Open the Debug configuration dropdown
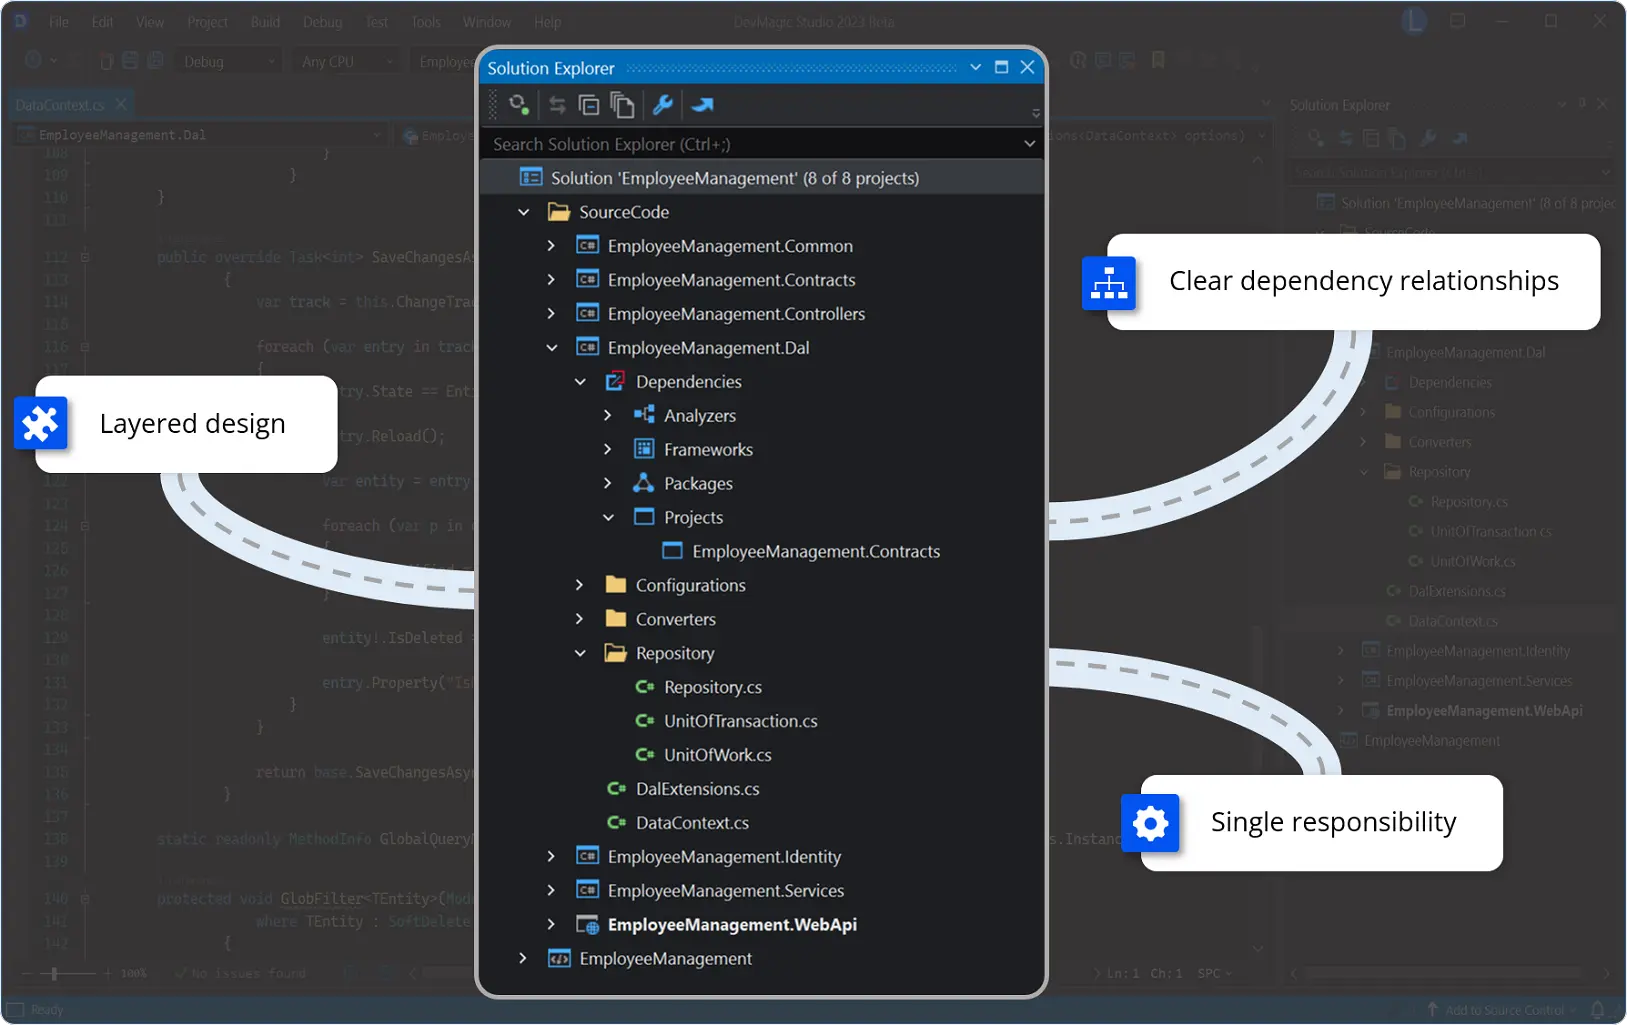The height and width of the screenshot is (1025, 1627). (x=227, y=60)
